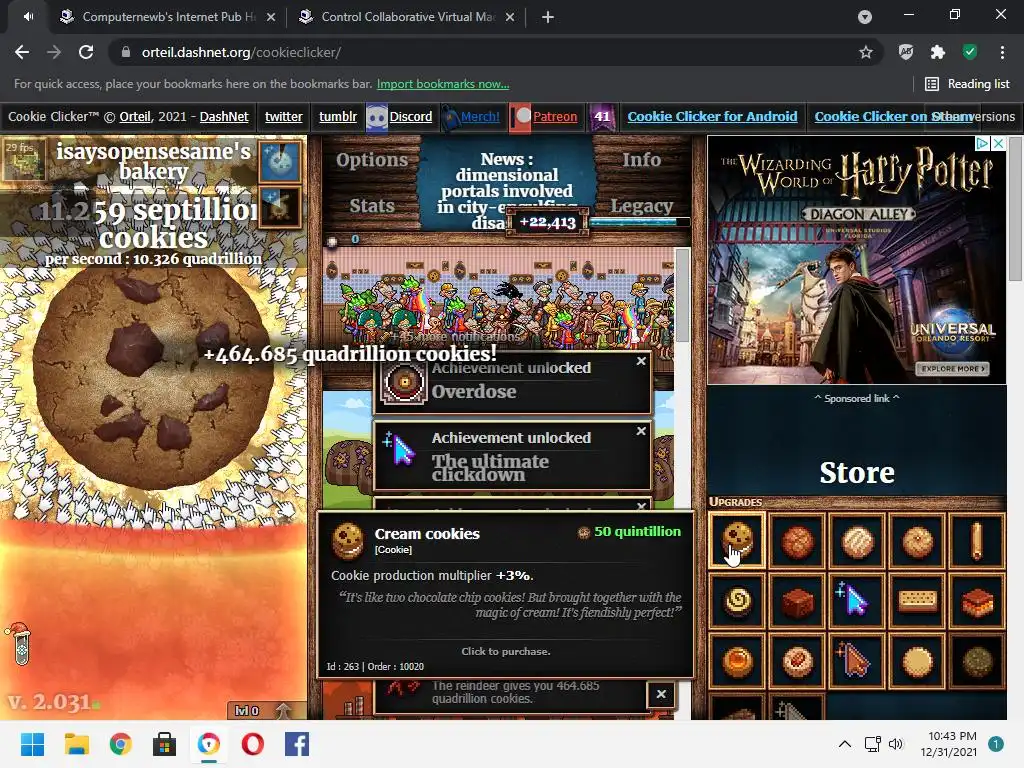The height and width of the screenshot is (768, 1024).
Task: Buy the wafer stick upgrade
Action: click(x=977, y=540)
